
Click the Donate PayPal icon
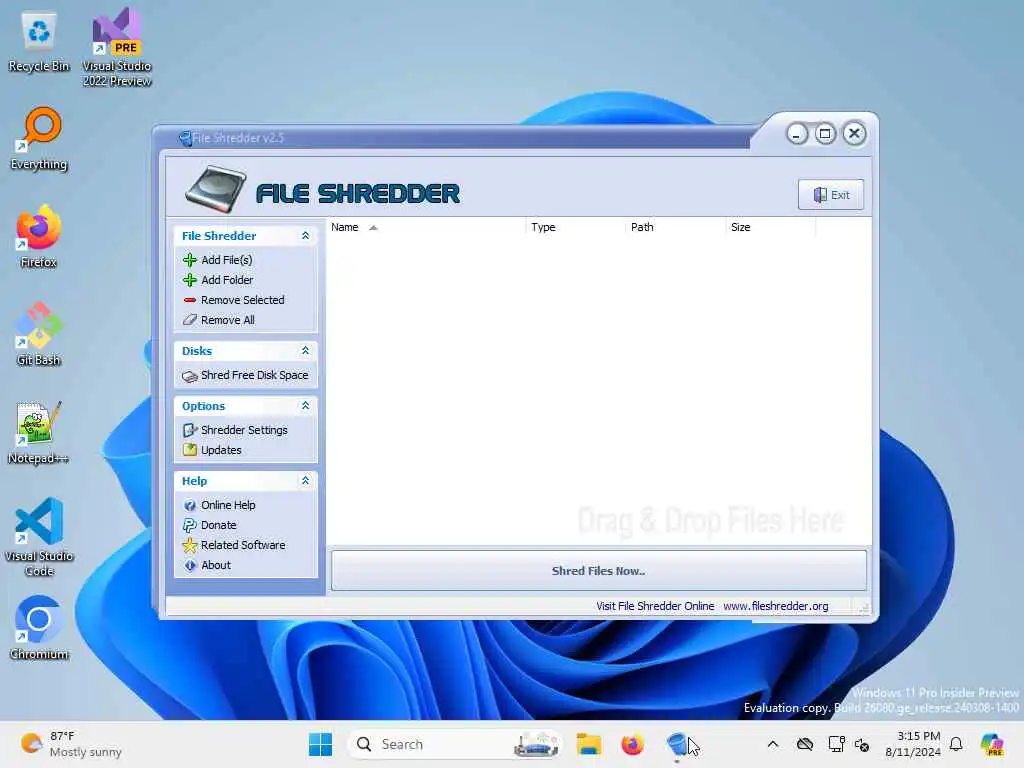(189, 525)
